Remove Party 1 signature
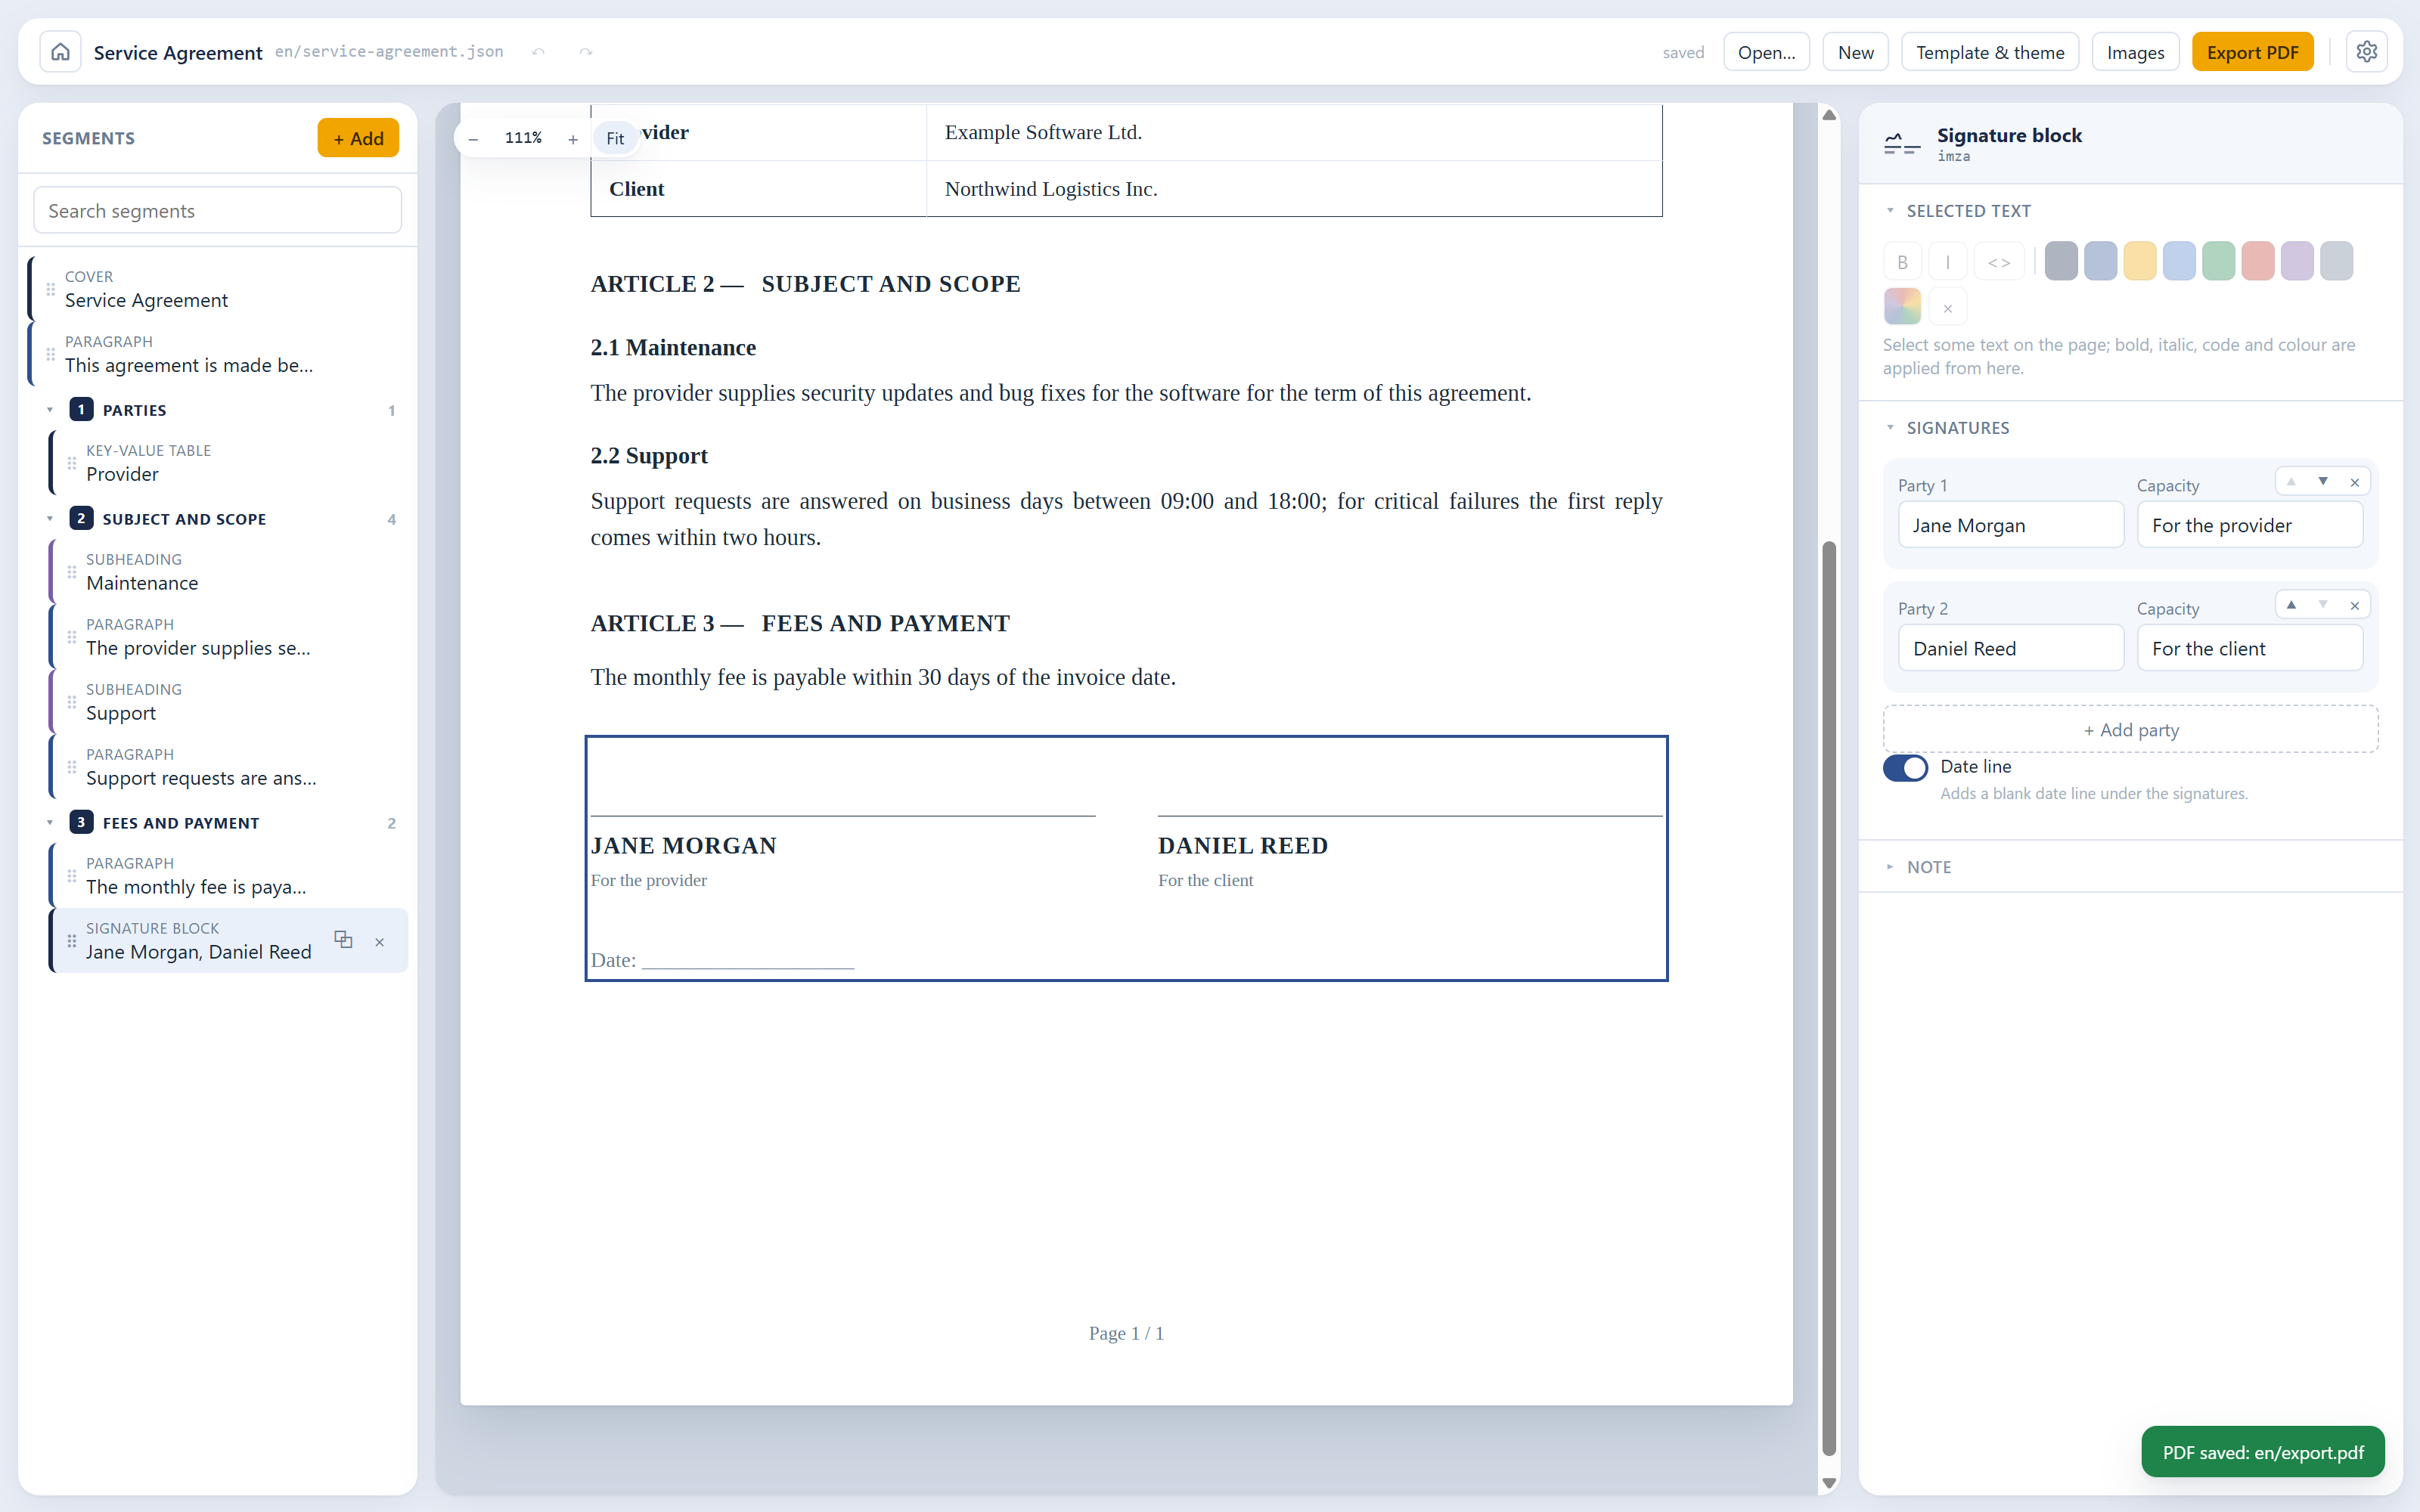The image size is (2420, 1512). point(2355,482)
